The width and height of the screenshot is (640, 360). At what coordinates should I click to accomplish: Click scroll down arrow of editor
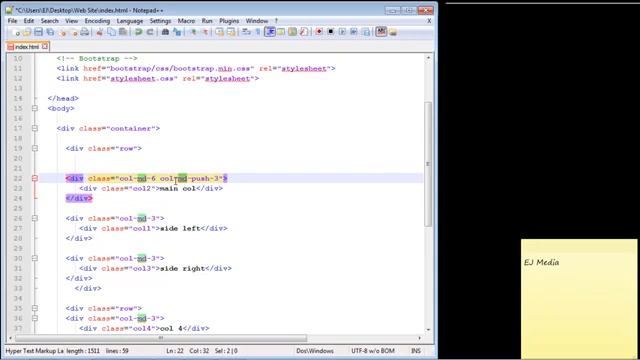coord(428,329)
